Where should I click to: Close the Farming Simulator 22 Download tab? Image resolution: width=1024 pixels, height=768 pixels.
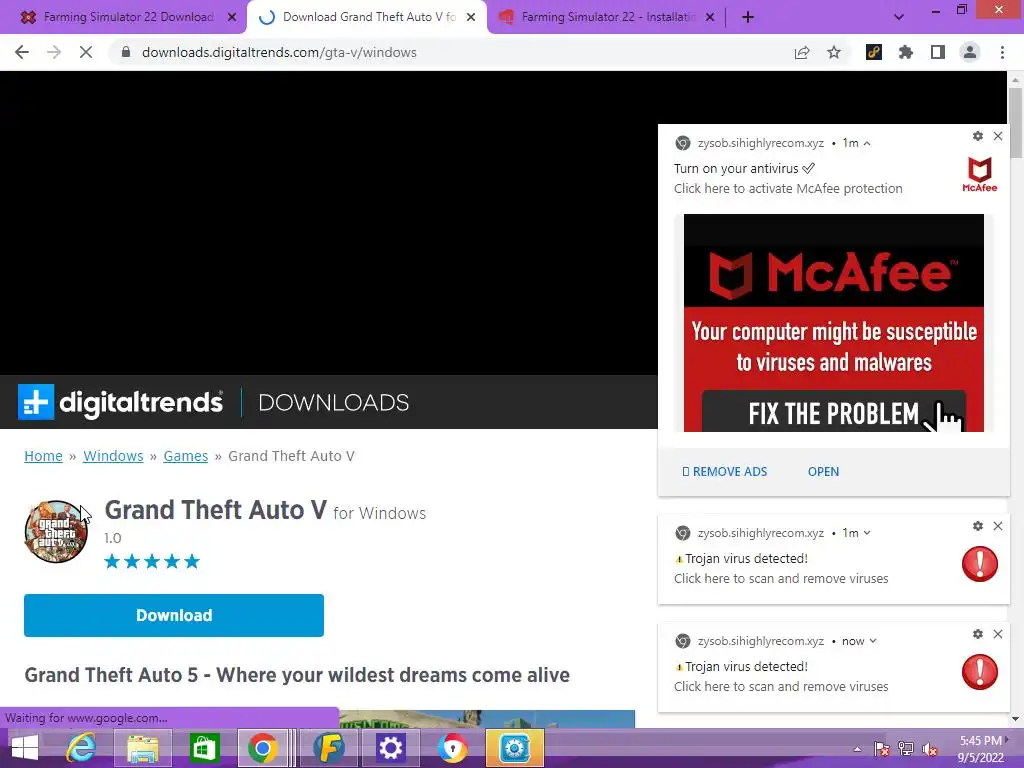point(232,17)
